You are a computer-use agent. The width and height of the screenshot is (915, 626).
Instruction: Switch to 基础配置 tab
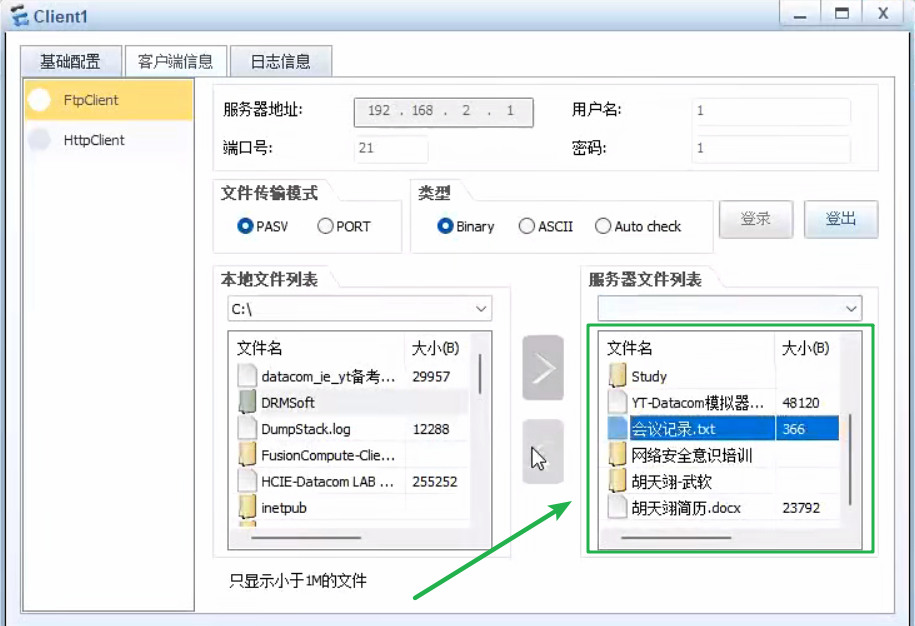(x=71, y=61)
